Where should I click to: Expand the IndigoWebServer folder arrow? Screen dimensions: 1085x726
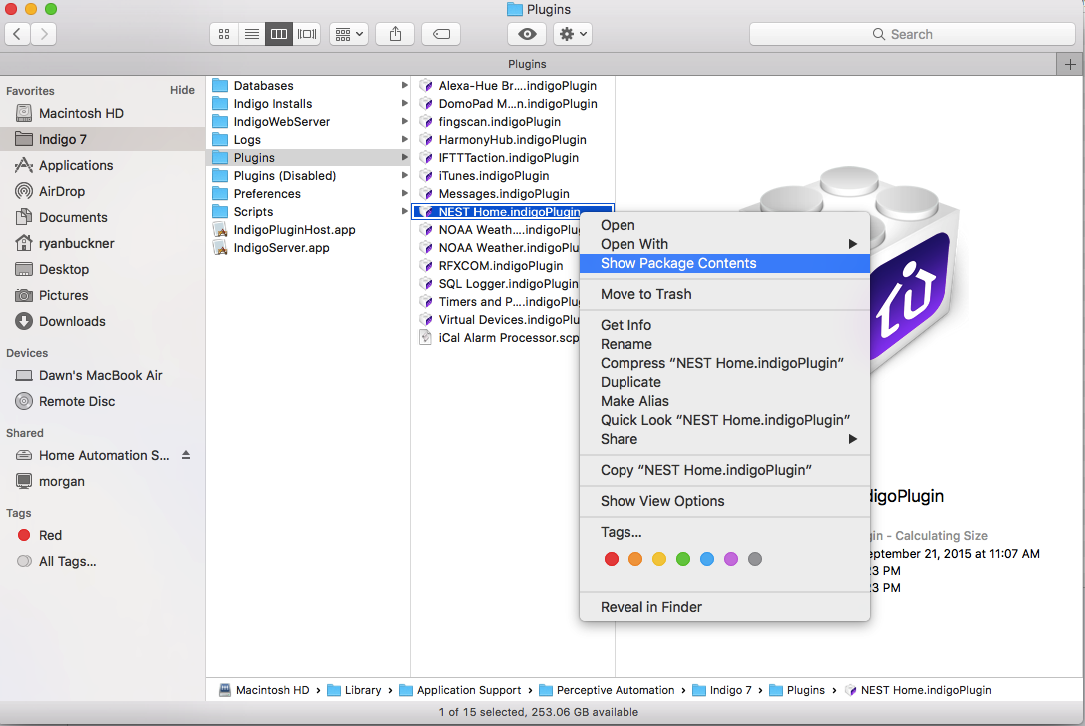[404, 121]
